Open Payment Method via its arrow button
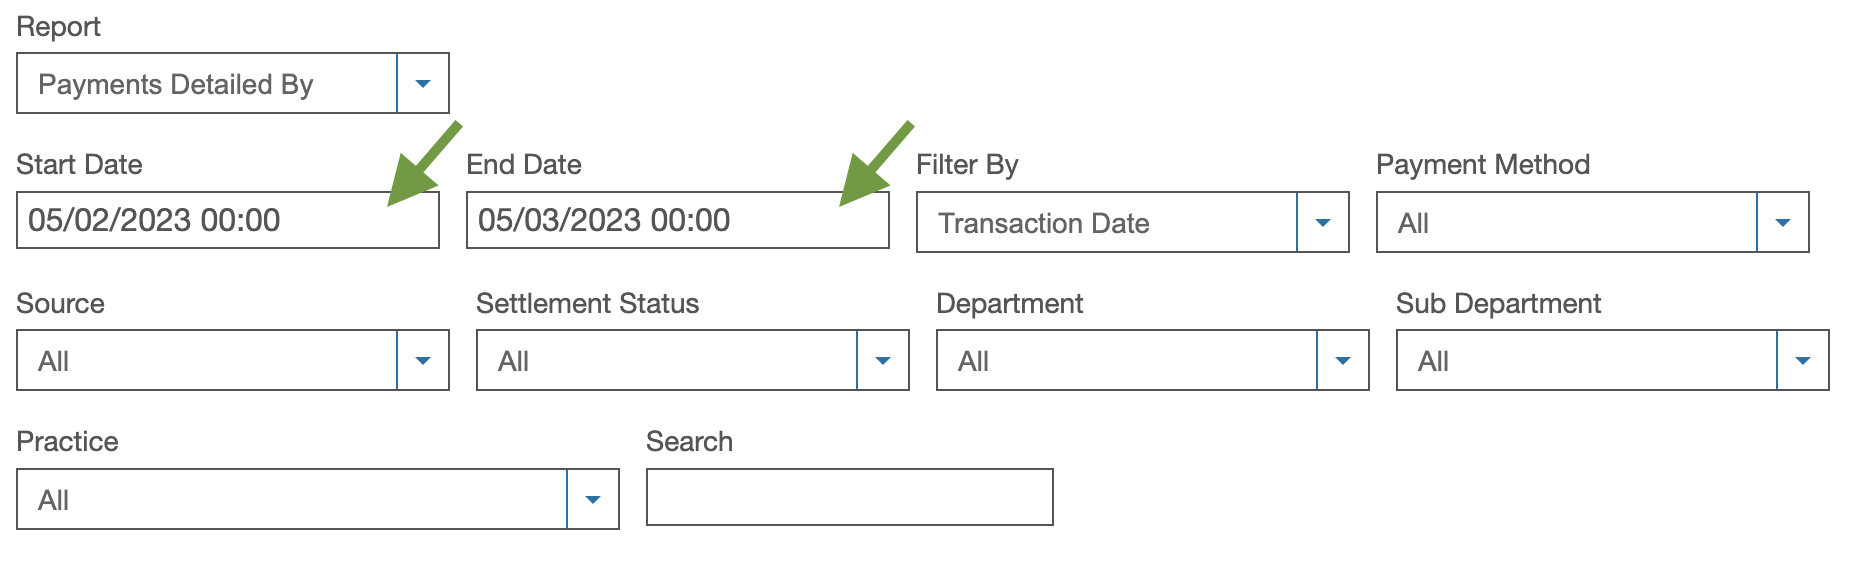 (1783, 223)
